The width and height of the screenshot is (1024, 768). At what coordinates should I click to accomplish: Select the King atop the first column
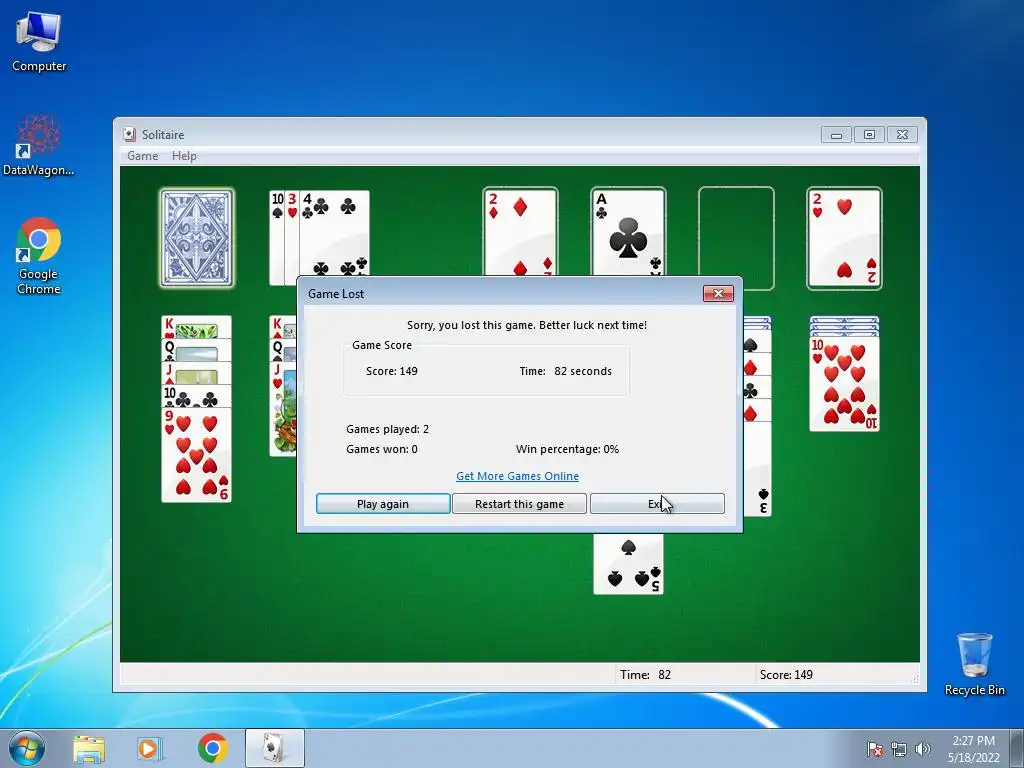(x=196, y=327)
